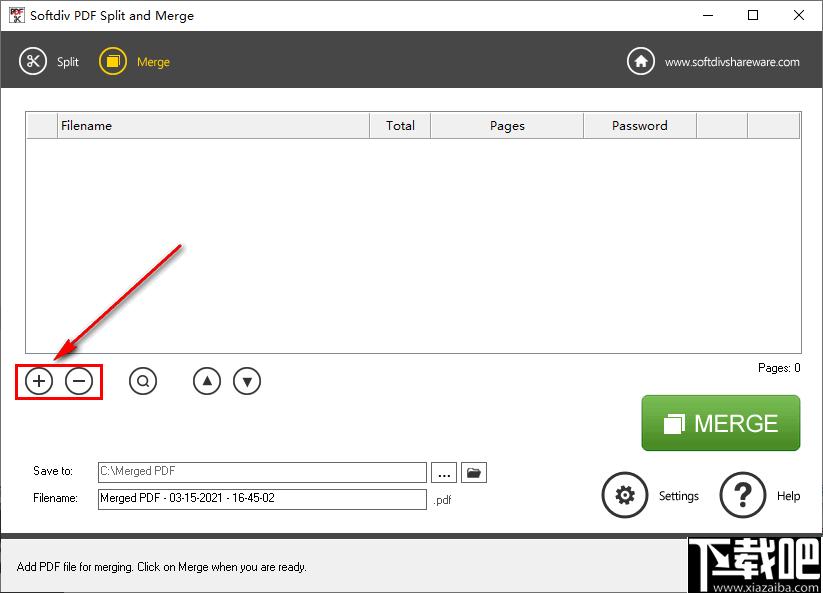Click the Settings label

(679, 496)
